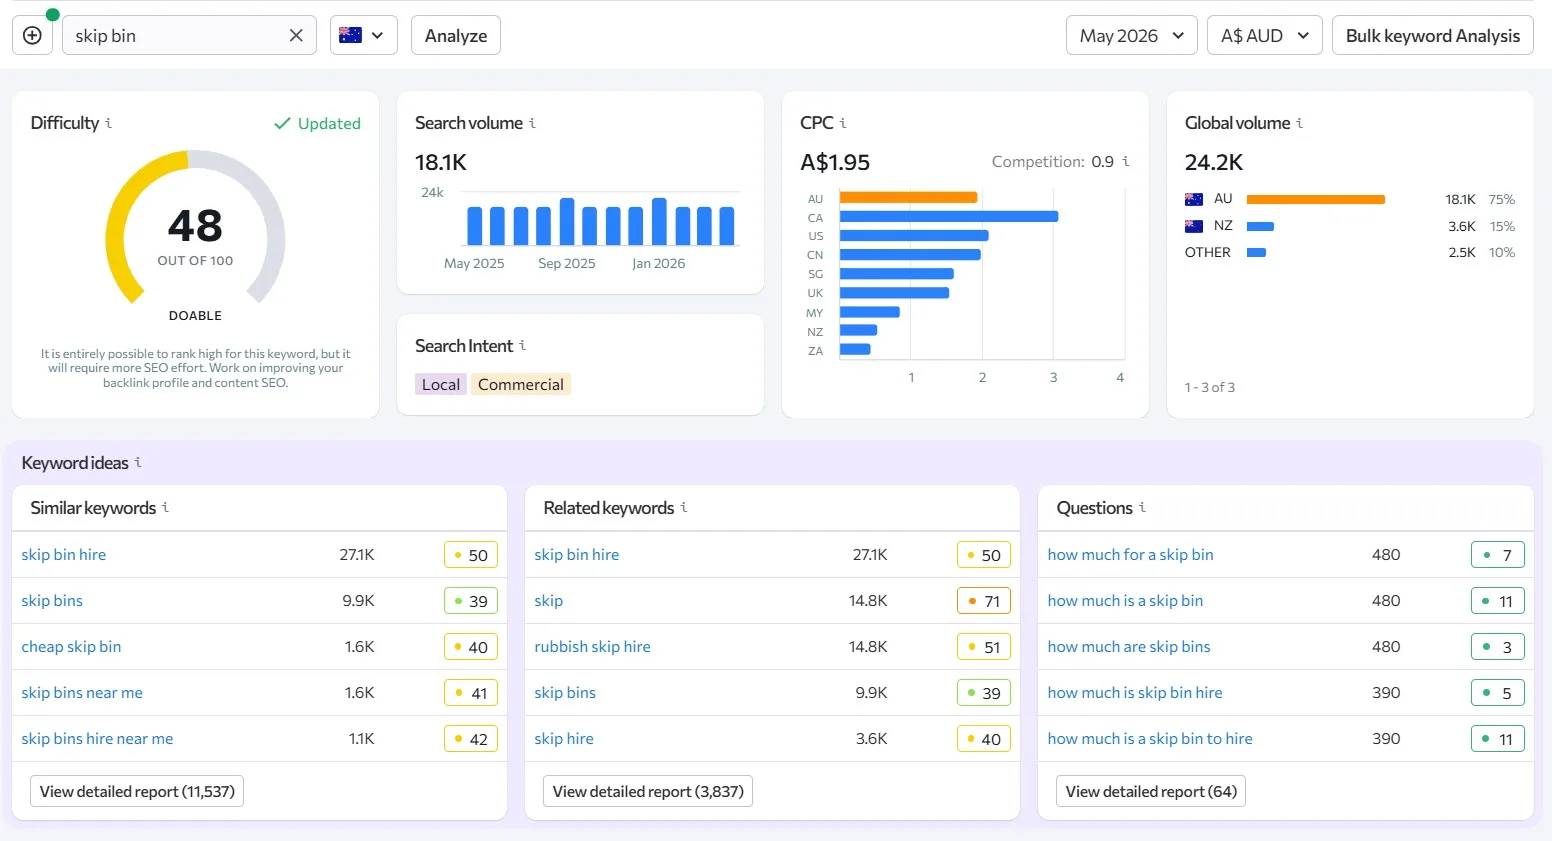The height and width of the screenshot is (841, 1552).
Task: Clear the skip bin search field
Action: pos(296,36)
